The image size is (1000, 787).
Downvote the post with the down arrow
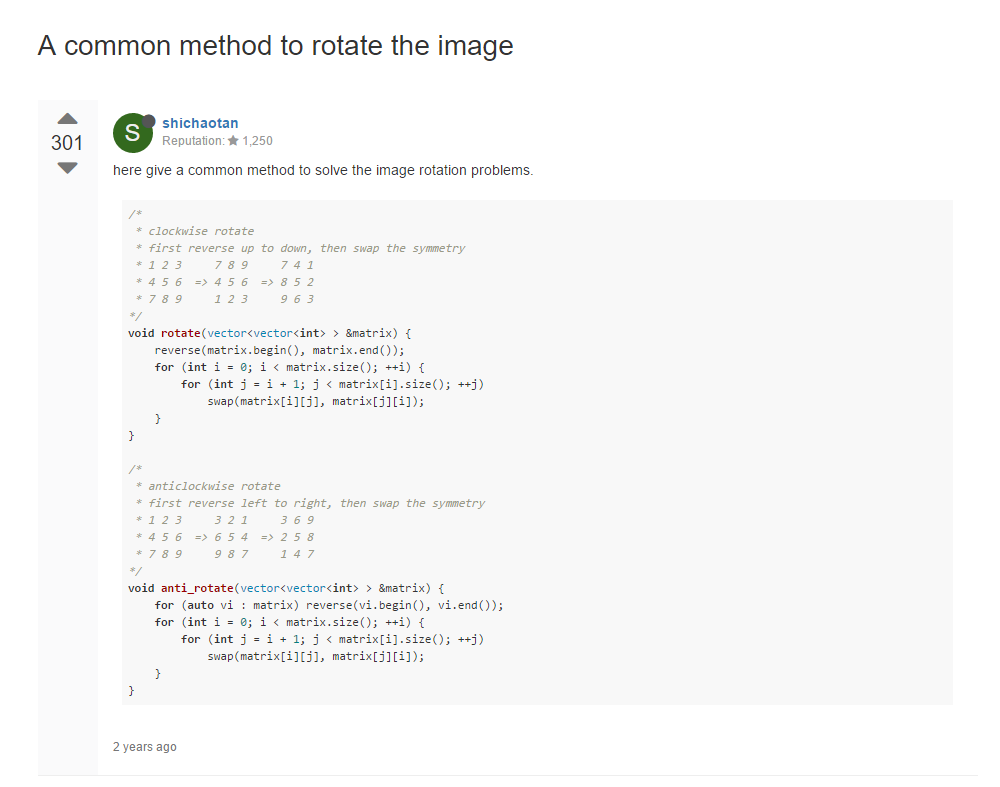coord(68,168)
